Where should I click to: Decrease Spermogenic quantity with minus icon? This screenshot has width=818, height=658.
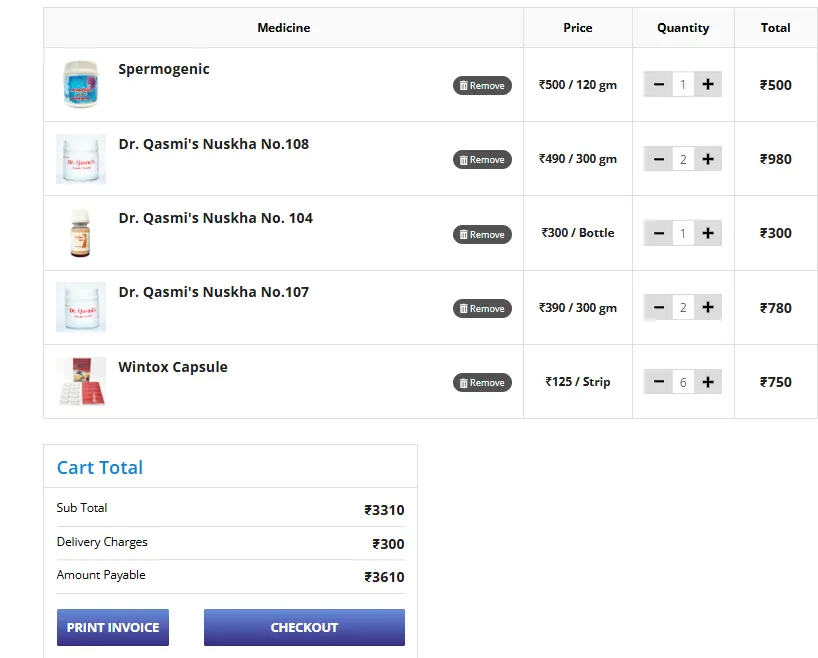coord(658,85)
